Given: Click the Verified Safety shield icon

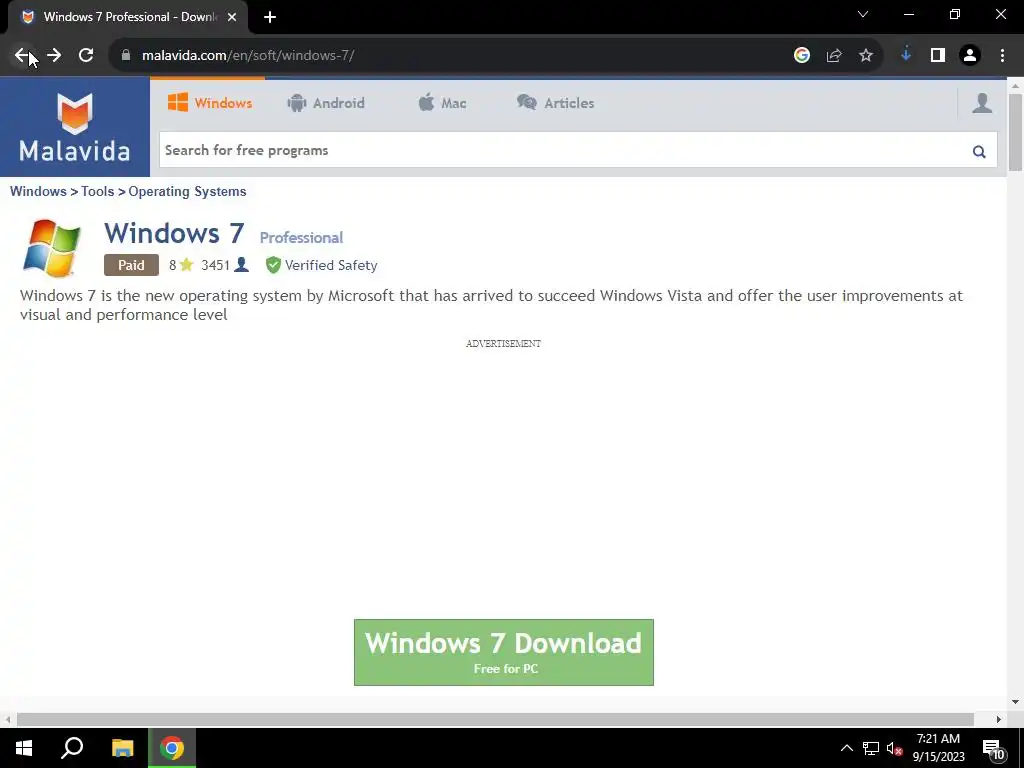Looking at the screenshot, I should [273, 264].
